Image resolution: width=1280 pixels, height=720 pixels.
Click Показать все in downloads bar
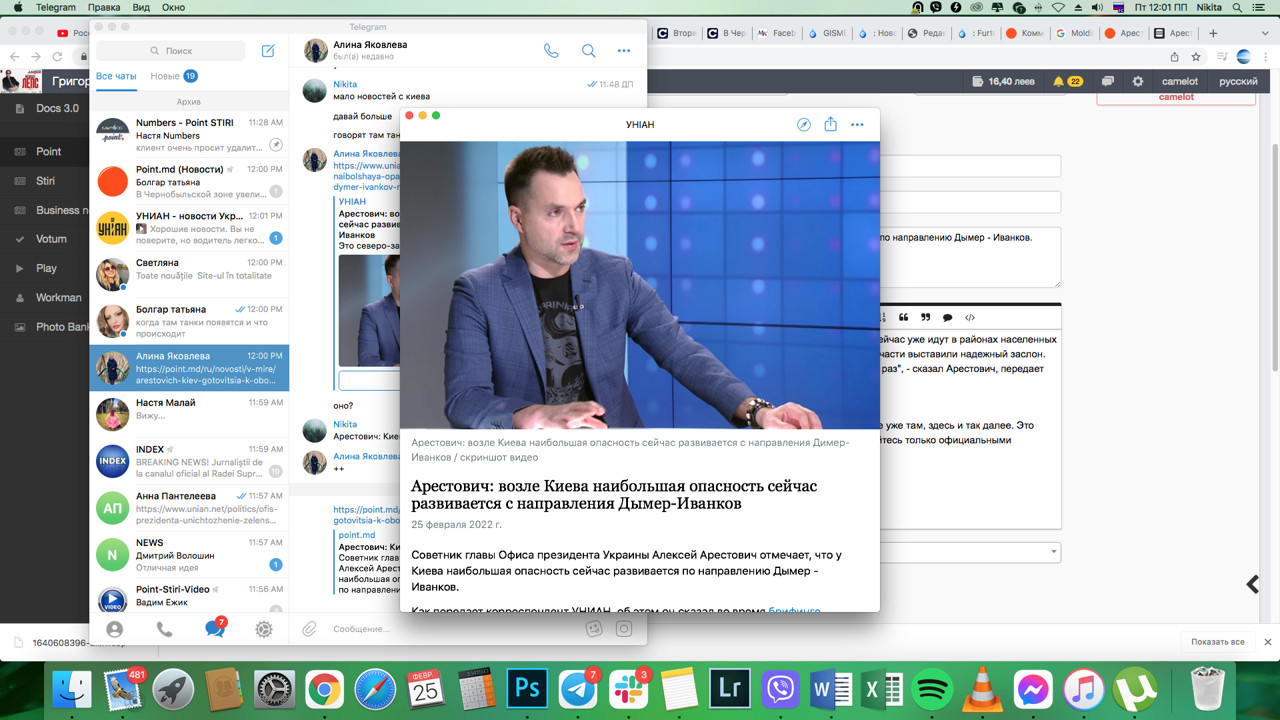1217,642
